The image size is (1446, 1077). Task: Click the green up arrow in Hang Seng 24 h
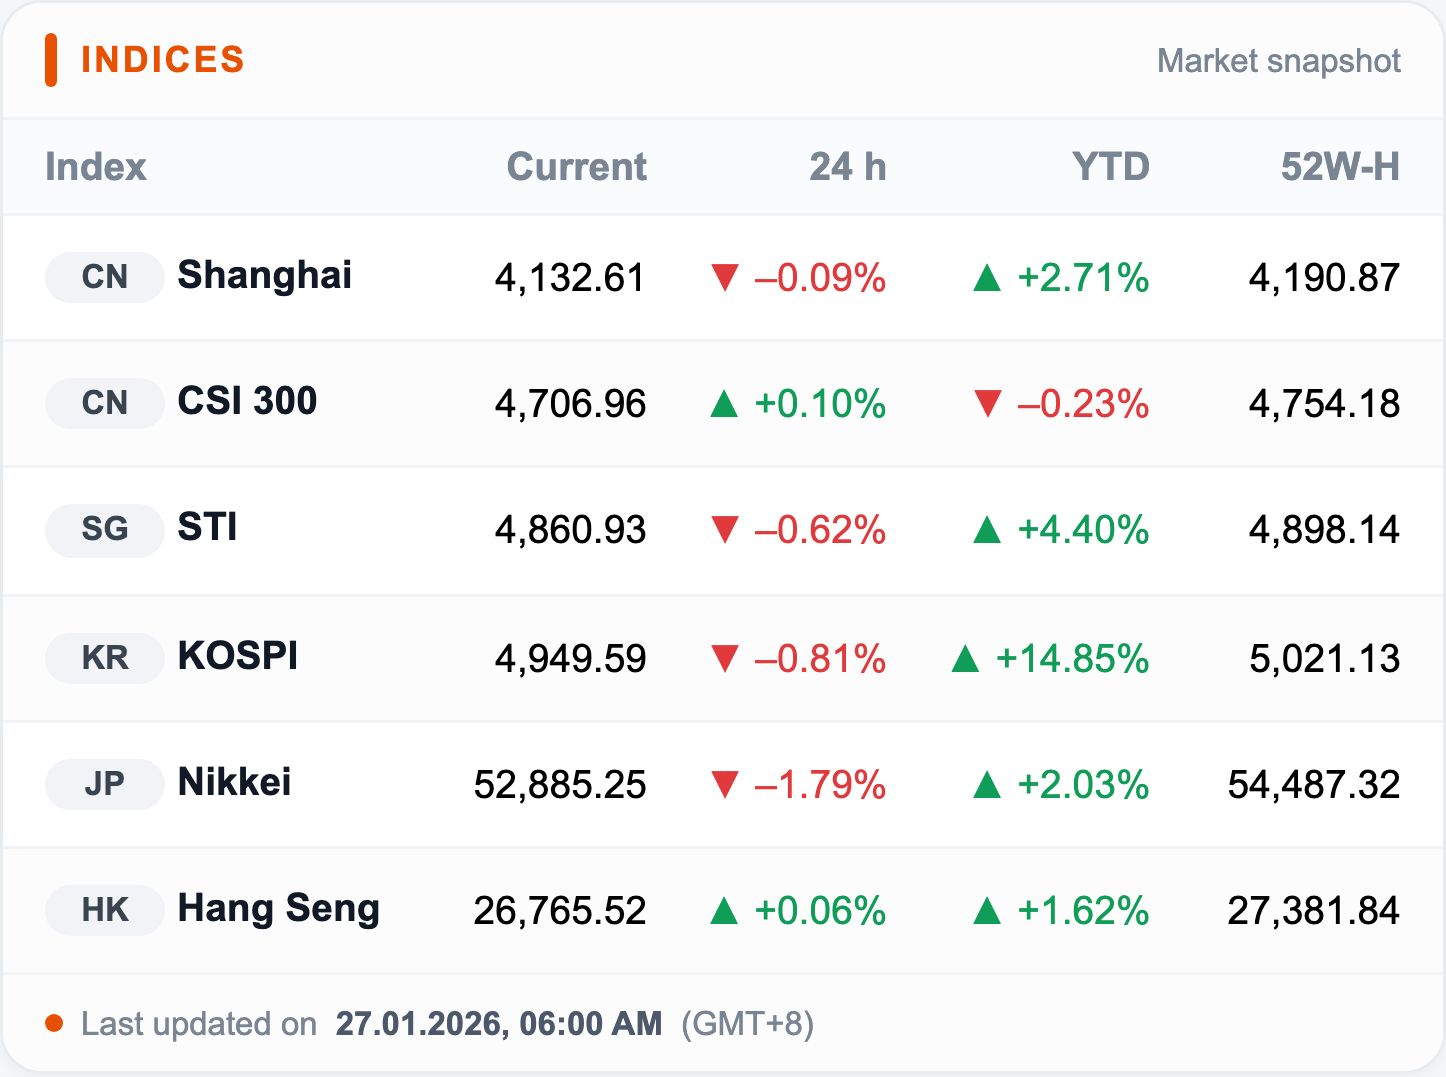click(x=724, y=911)
